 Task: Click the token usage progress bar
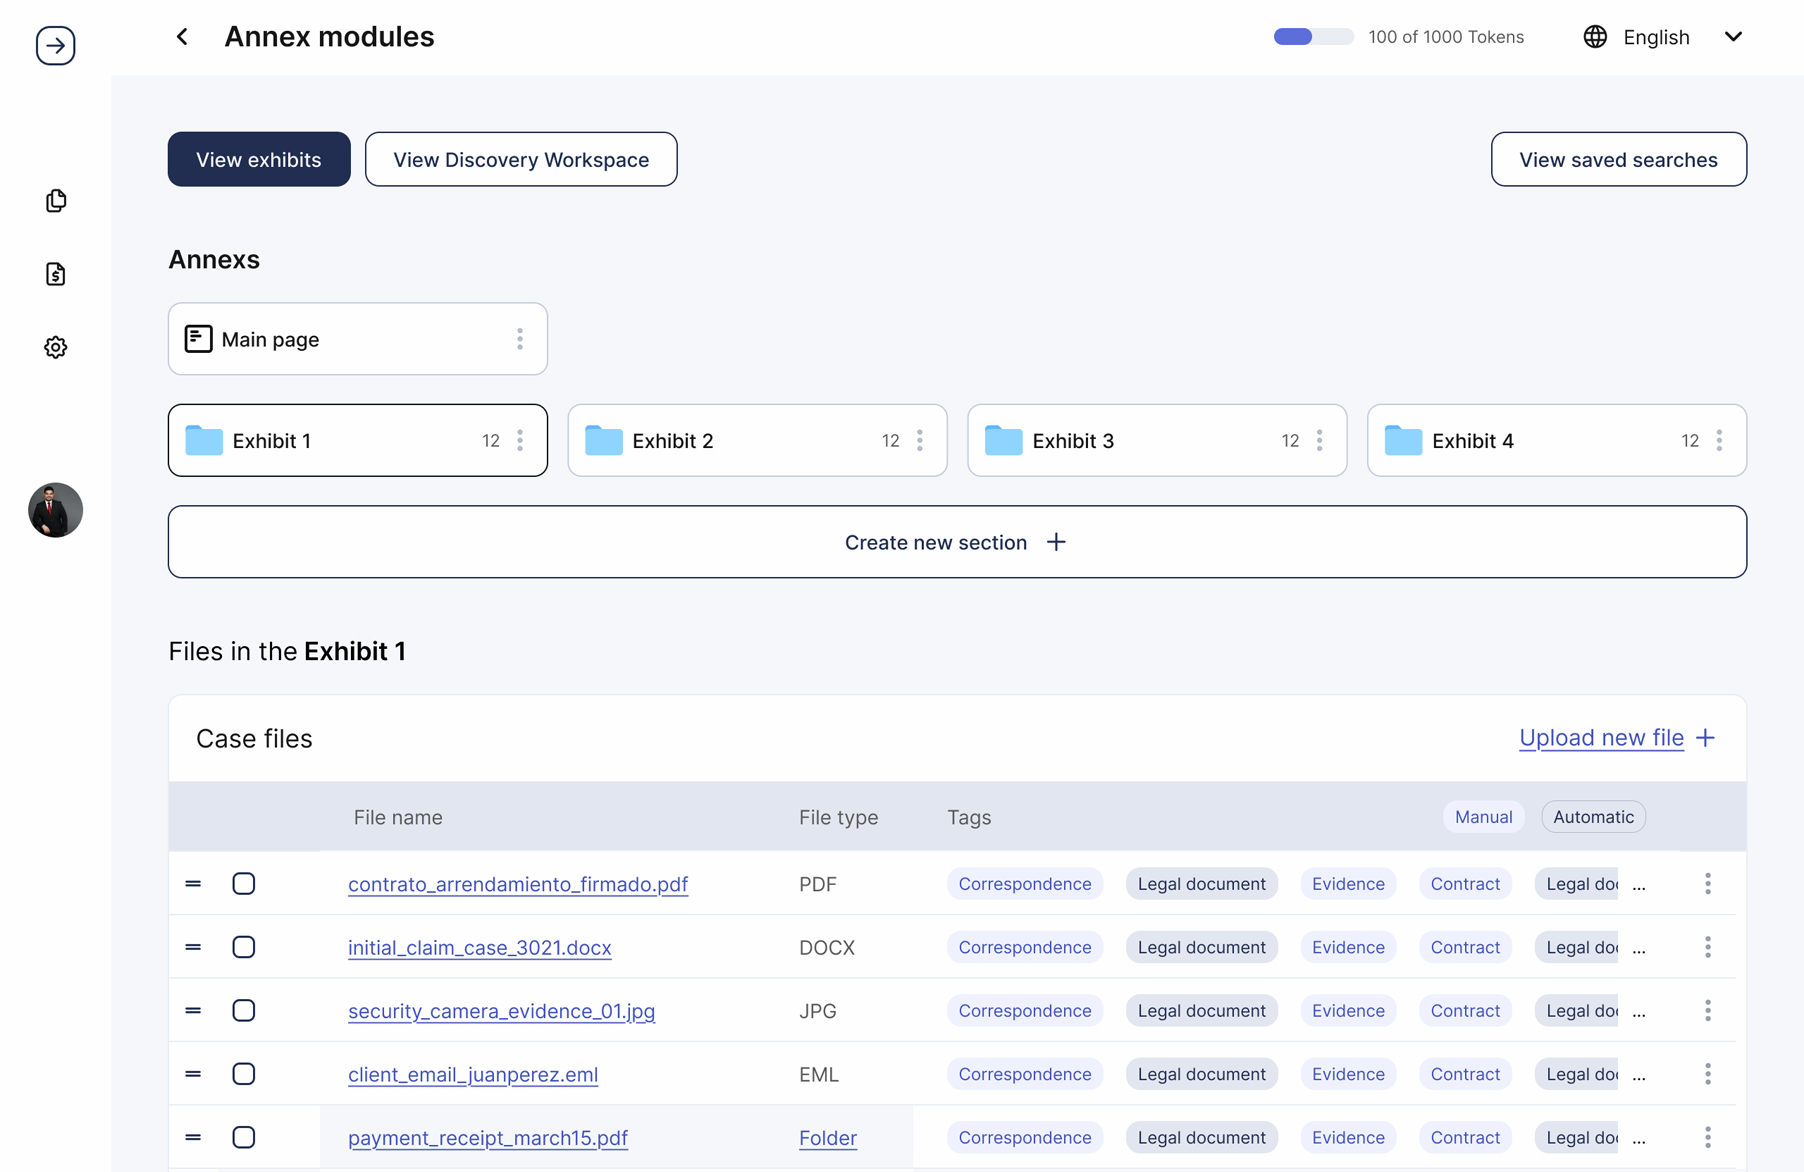[1313, 37]
